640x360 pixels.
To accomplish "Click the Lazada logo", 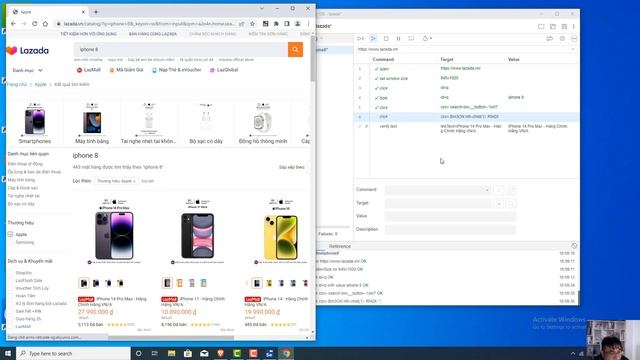I will point(27,51).
